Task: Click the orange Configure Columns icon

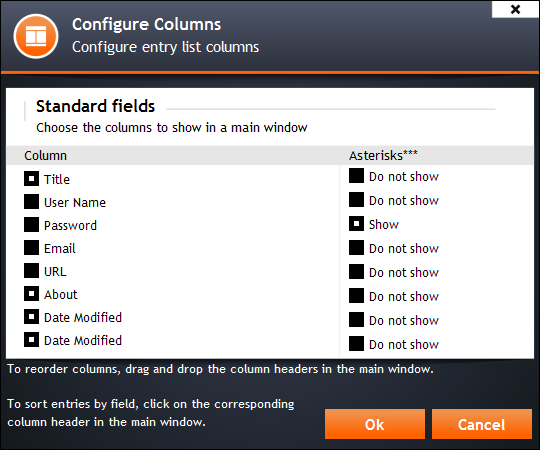Action: point(36,36)
